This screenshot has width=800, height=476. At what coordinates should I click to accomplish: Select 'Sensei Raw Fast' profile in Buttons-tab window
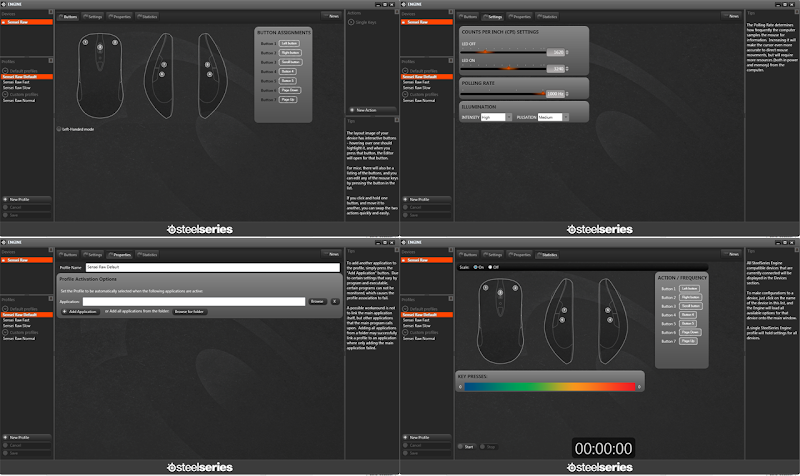[x=16, y=82]
